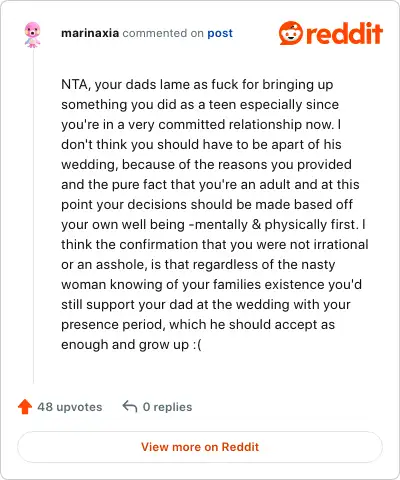Viewport: 400px width, 480px height.
Task: Click the sad face emoticon ending the comment
Action: [x=197, y=344]
